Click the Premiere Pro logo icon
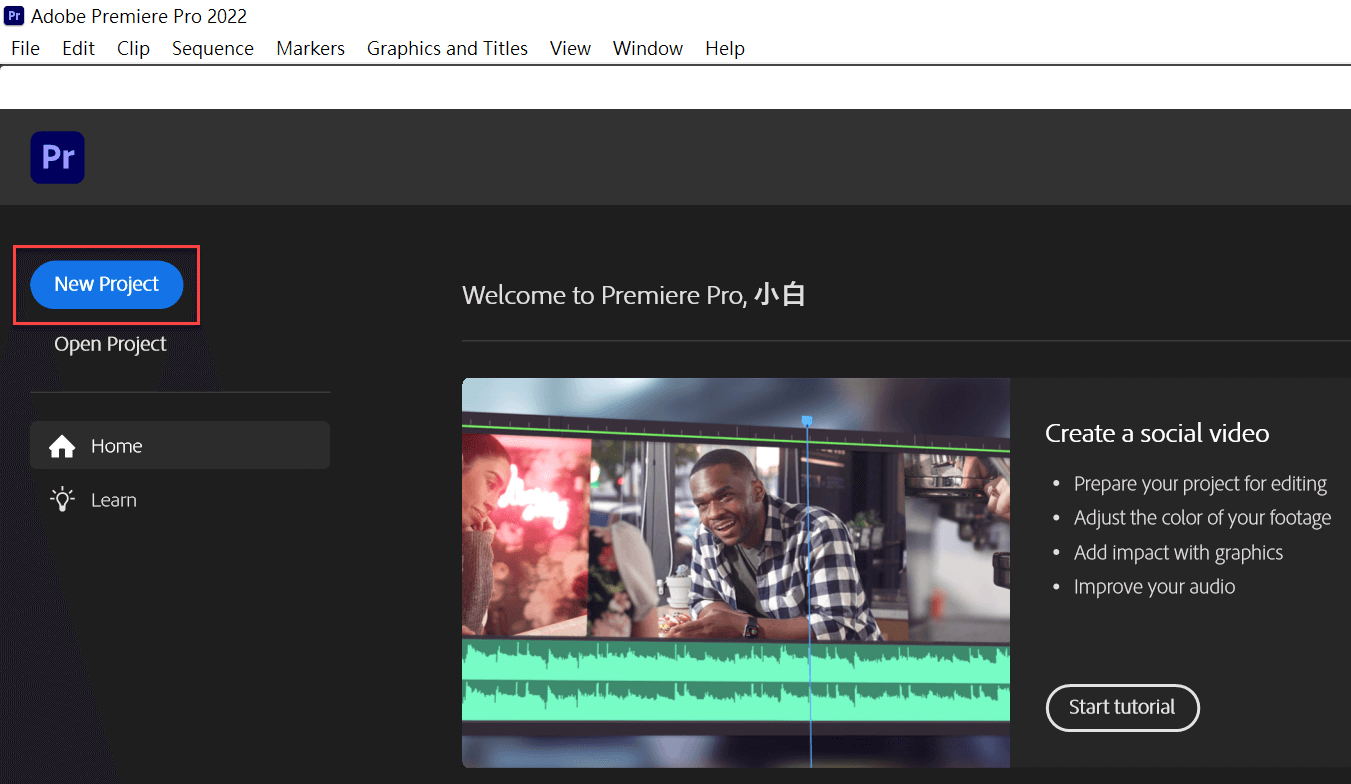 coord(57,157)
